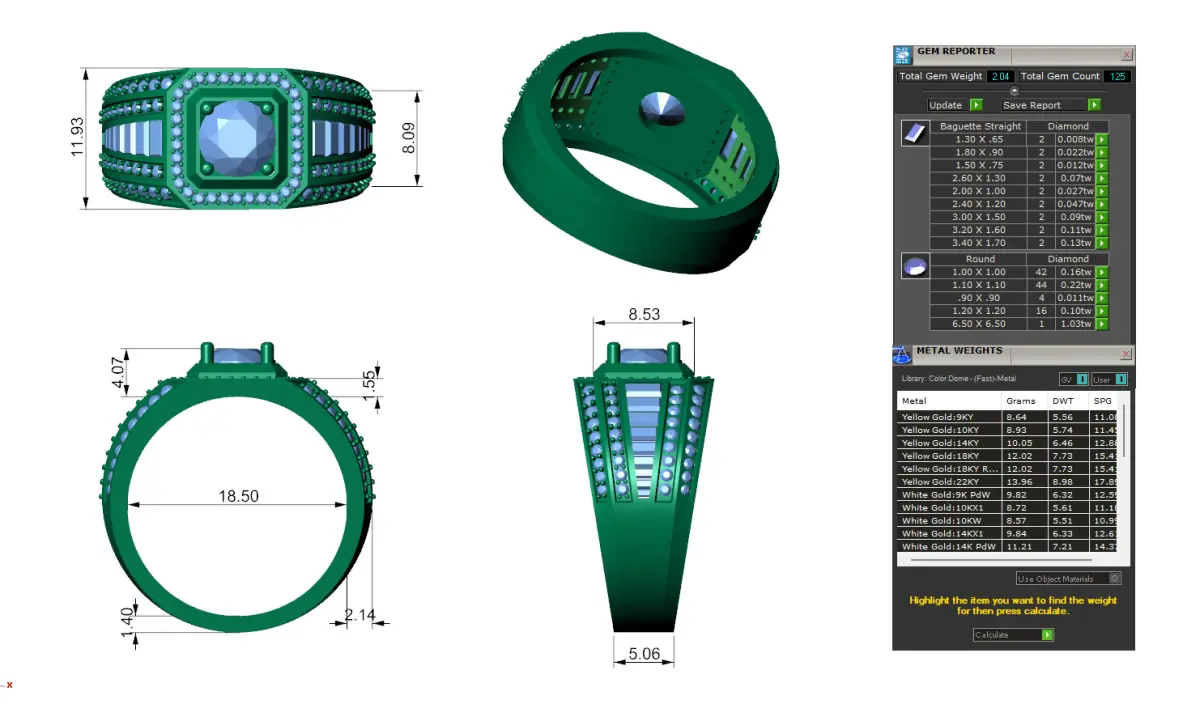Select the Round gem shape icon
The image size is (1200, 704).
pyautogui.click(x=914, y=266)
